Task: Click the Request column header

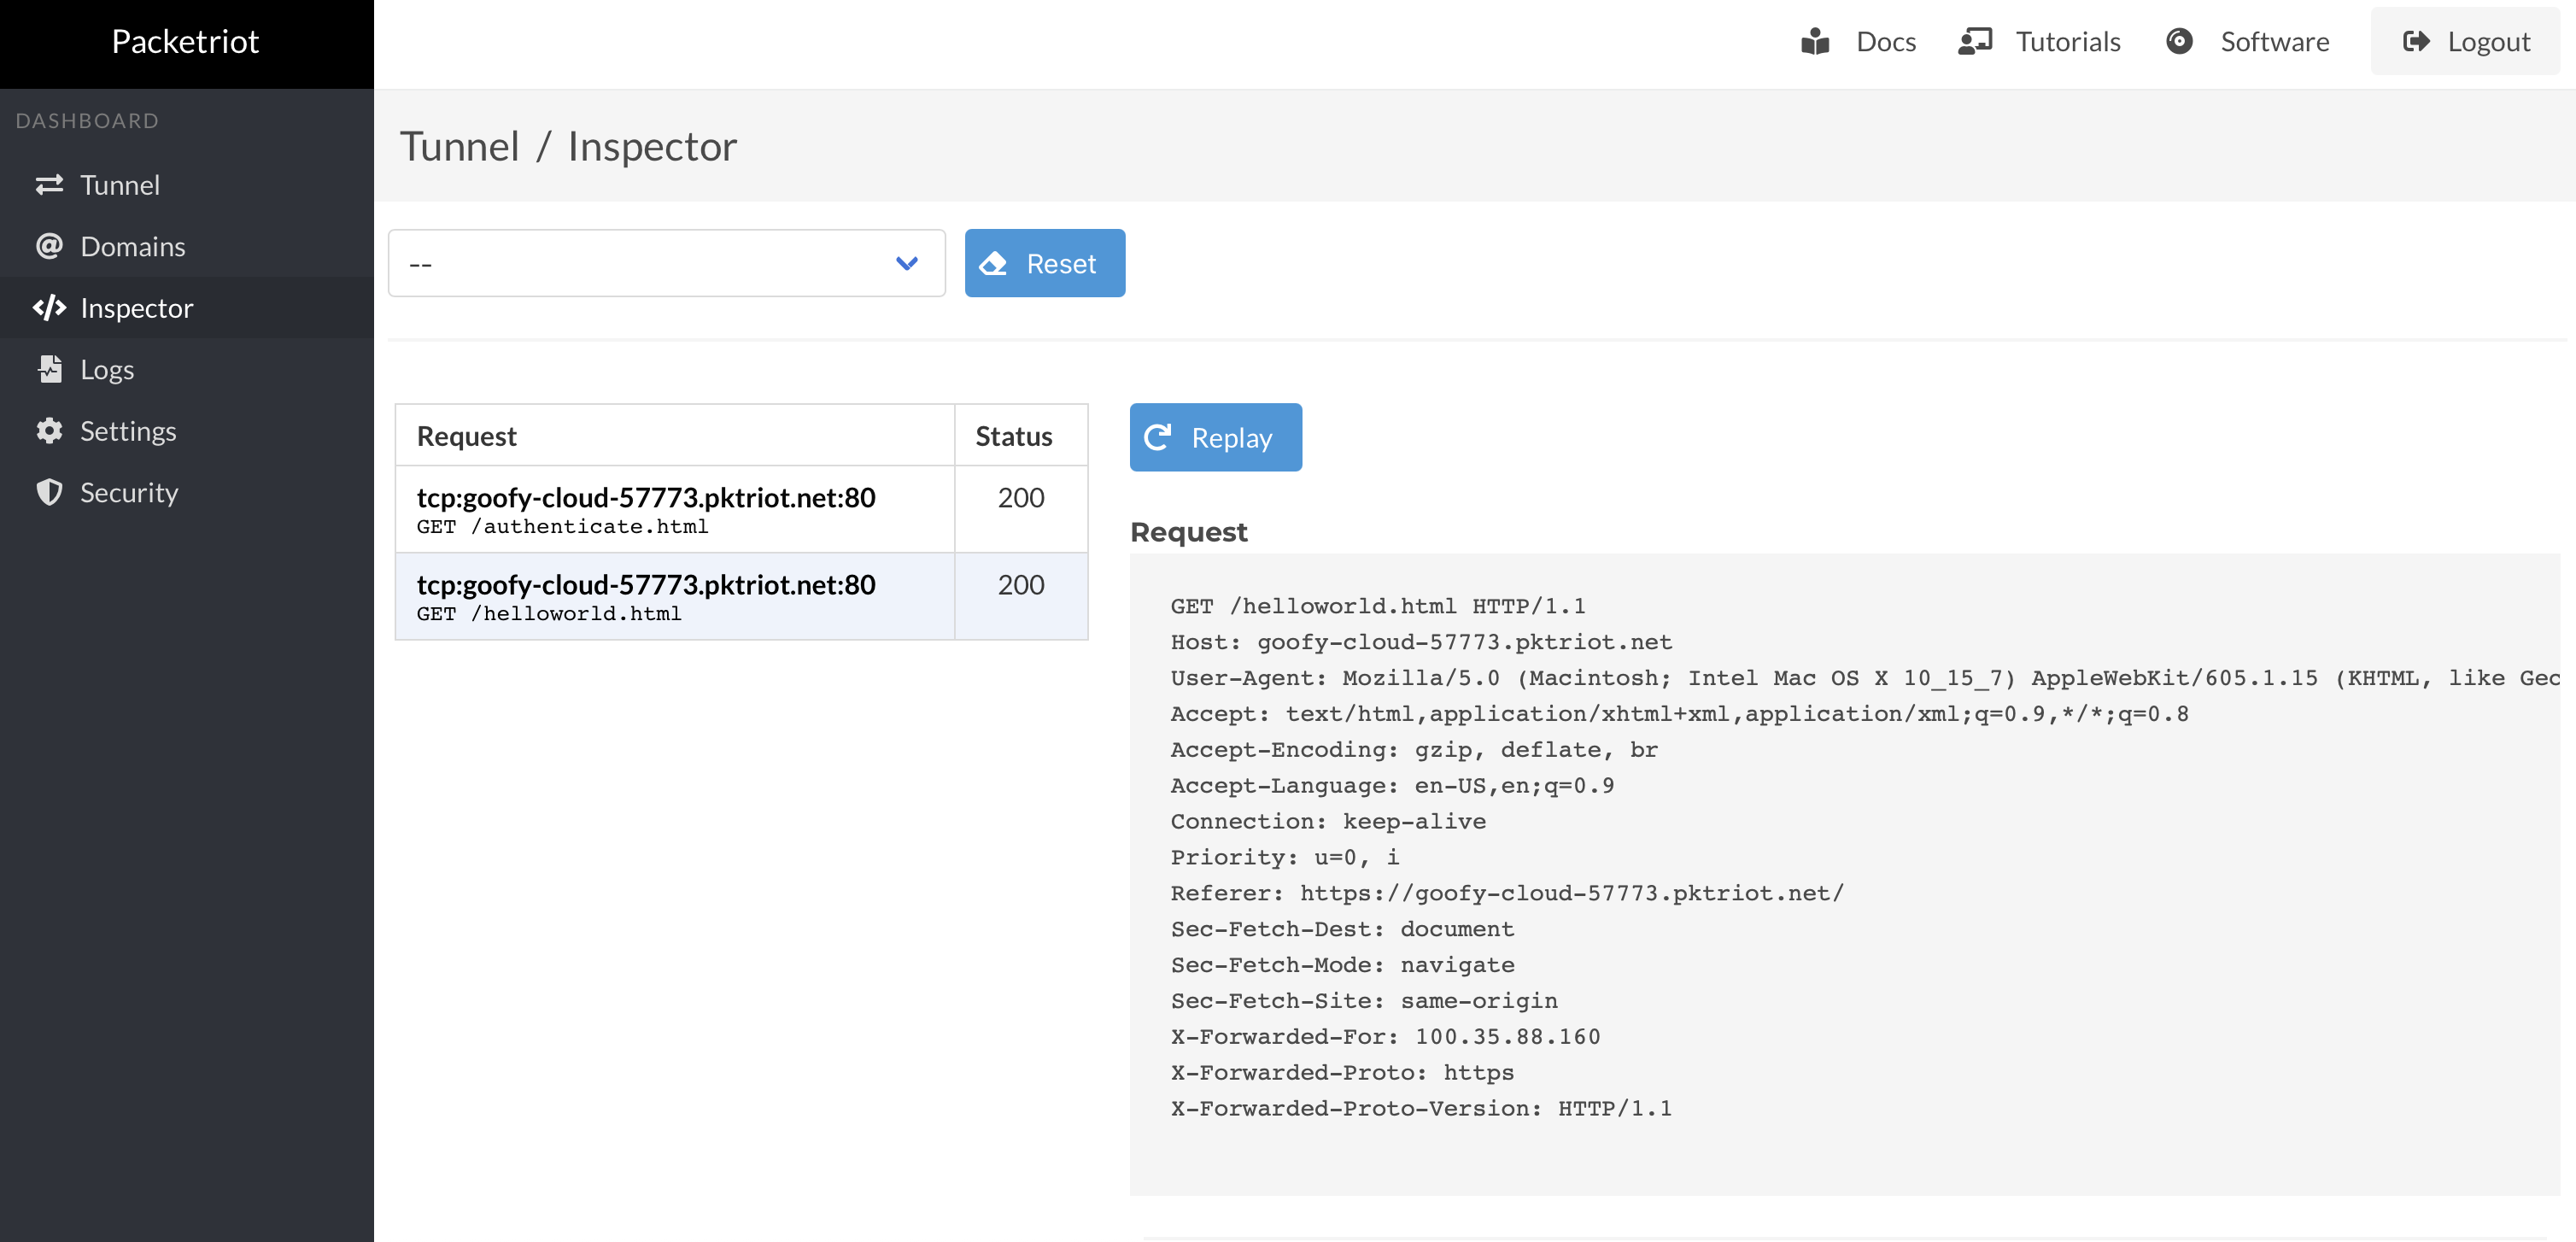Action: click(x=466, y=436)
